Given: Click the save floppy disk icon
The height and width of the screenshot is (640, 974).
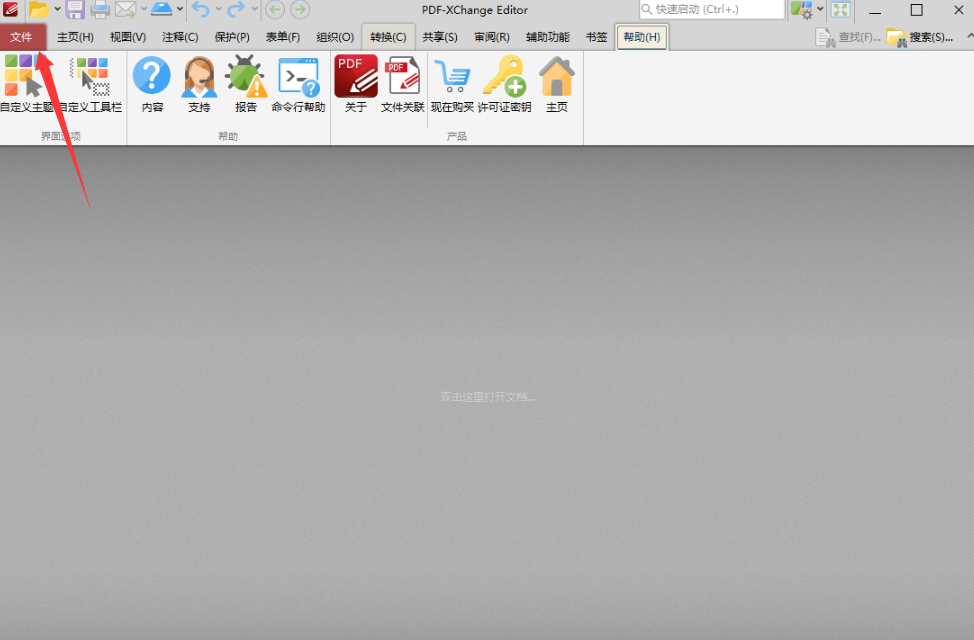Looking at the screenshot, I should coord(75,9).
